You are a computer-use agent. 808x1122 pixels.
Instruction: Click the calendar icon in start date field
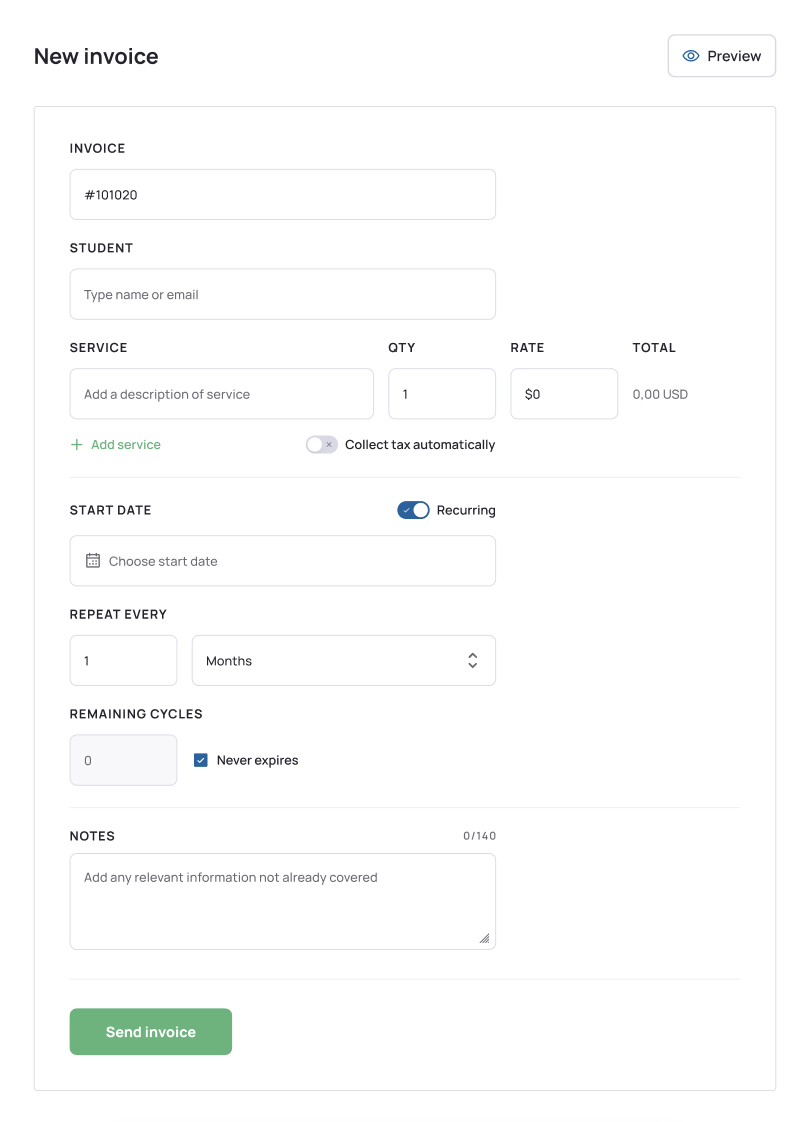click(93, 561)
